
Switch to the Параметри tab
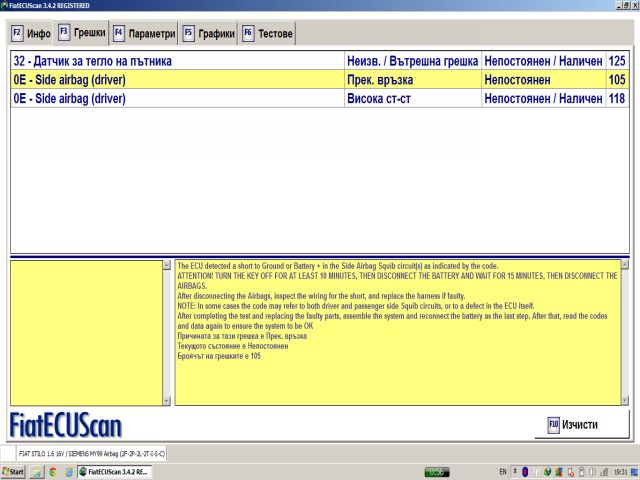click(x=144, y=34)
